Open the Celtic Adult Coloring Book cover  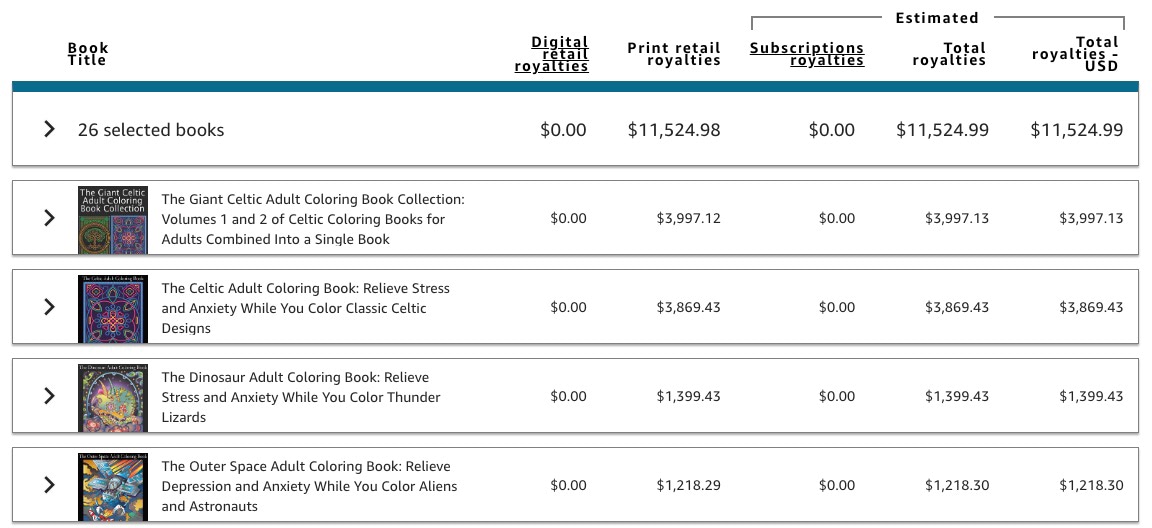pyautogui.click(x=113, y=308)
